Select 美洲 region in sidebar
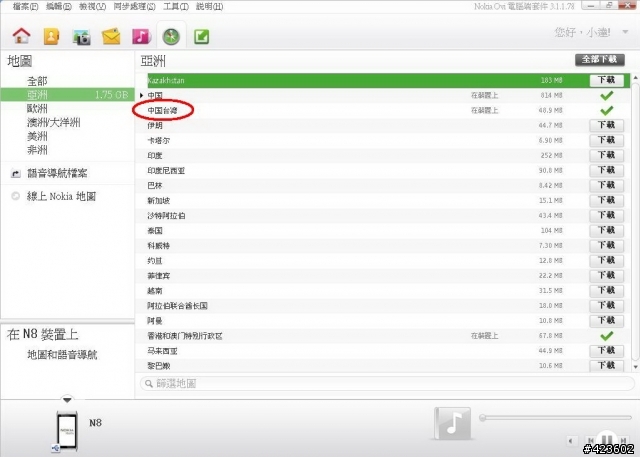The height and width of the screenshot is (457, 640). [x=37, y=136]
